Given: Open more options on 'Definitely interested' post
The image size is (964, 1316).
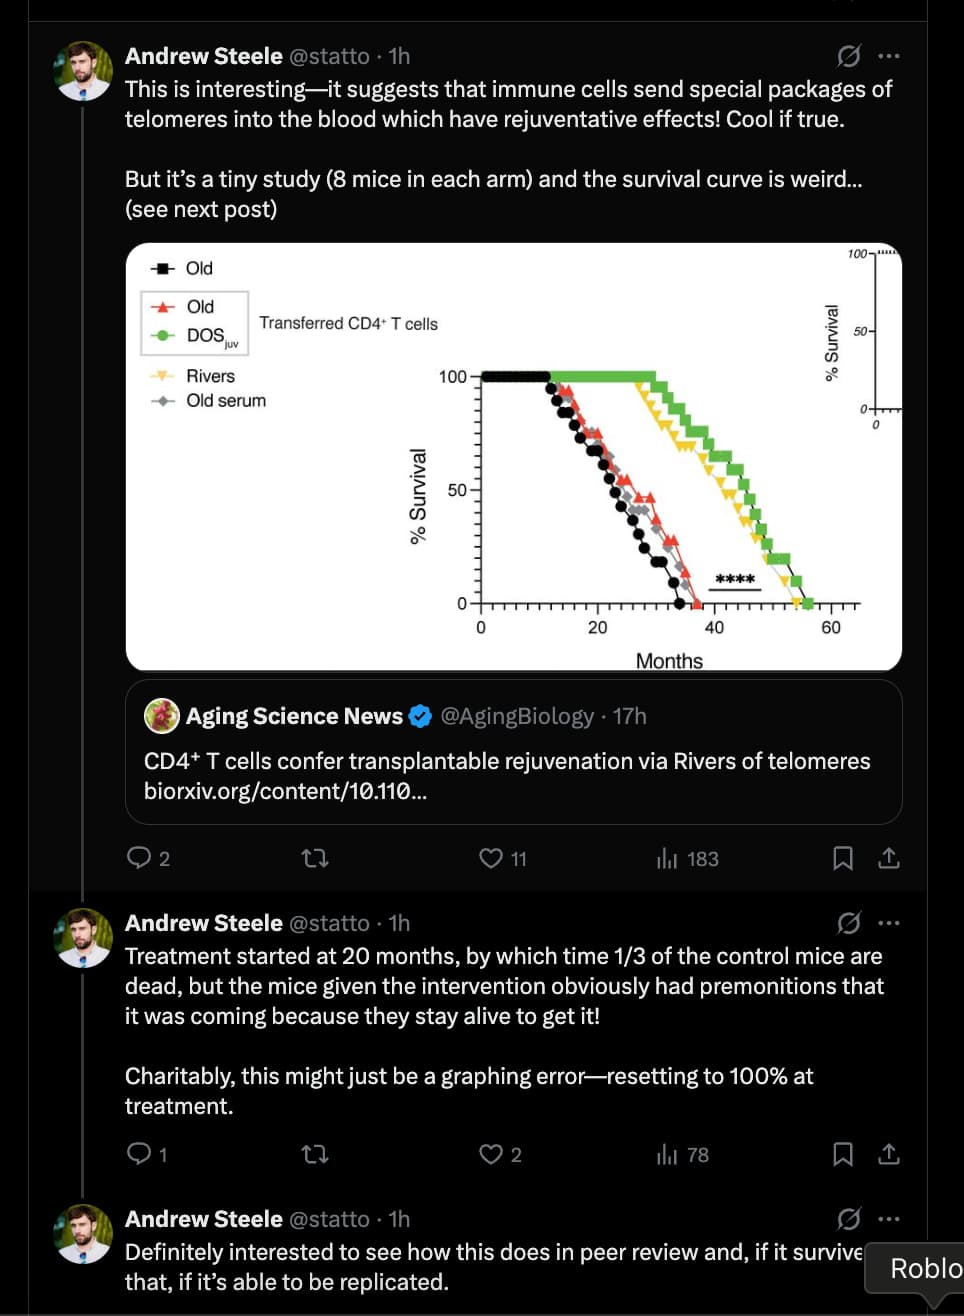Looking at the screenshot, I should coord(888,1219).
